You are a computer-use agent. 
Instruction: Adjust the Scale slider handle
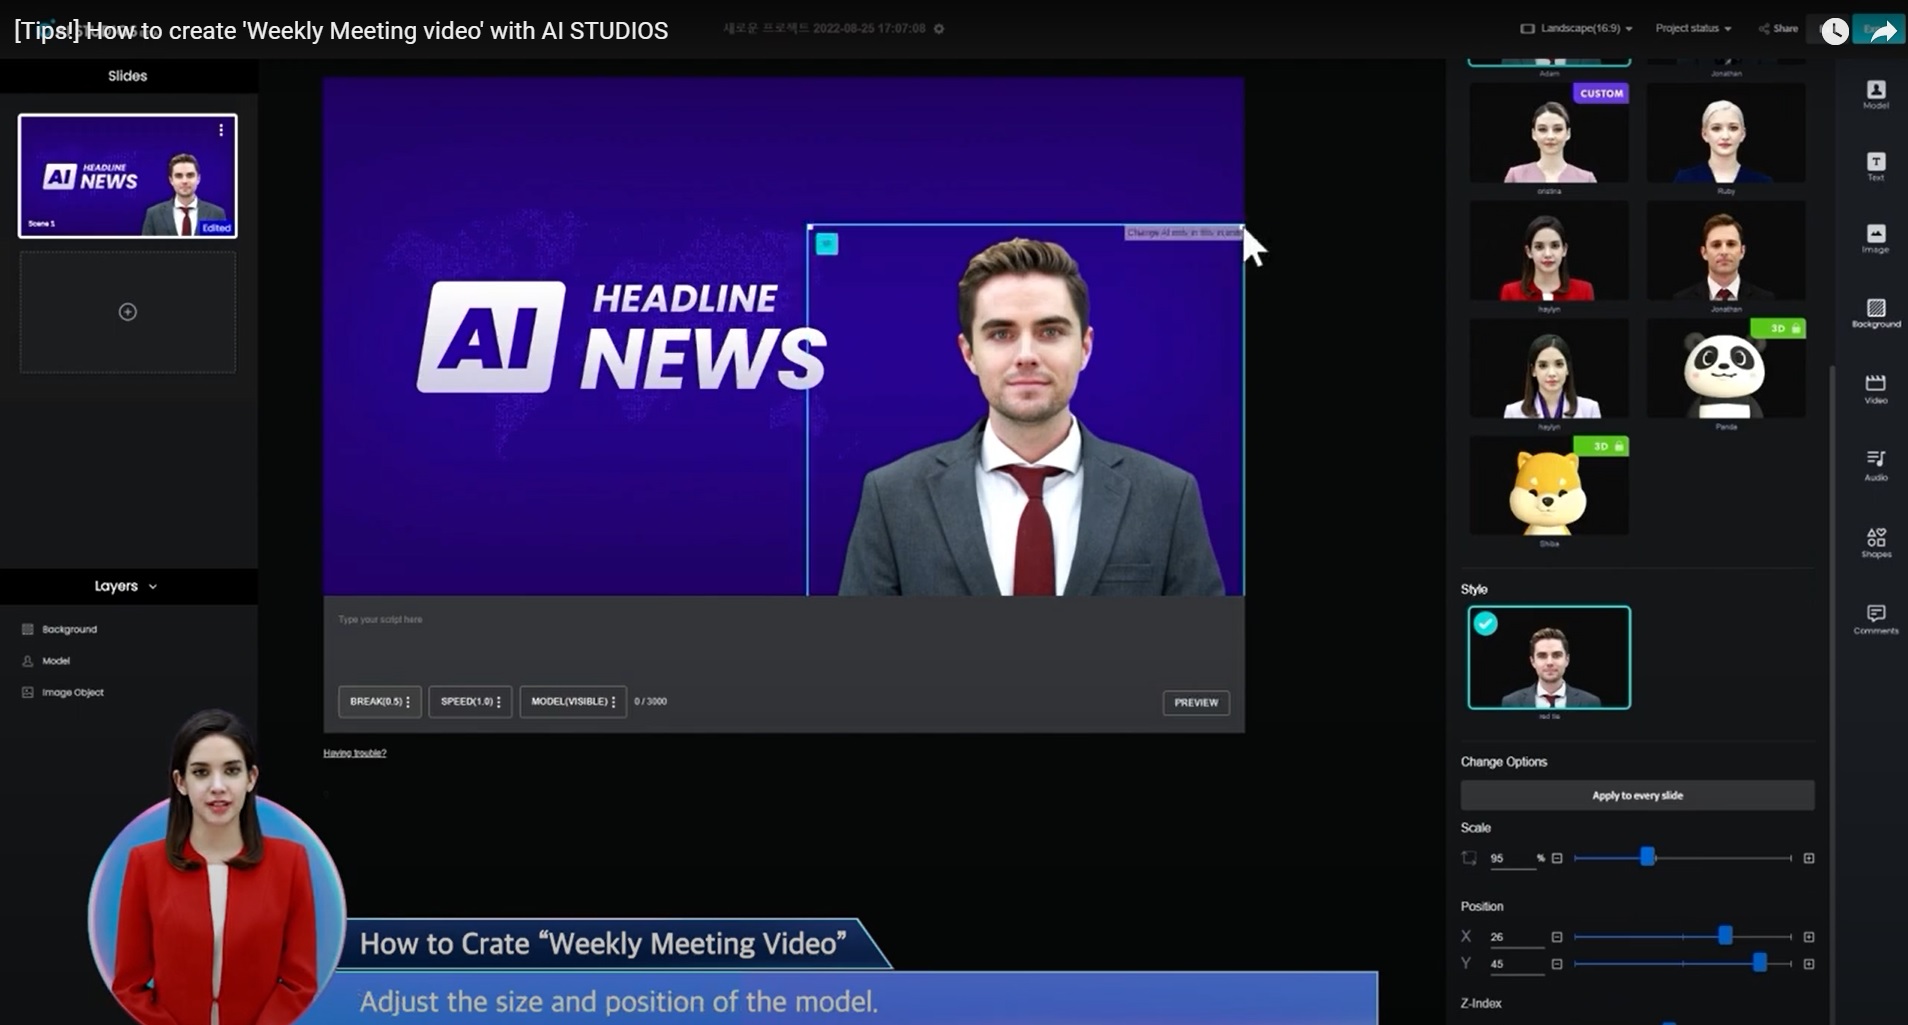click(1648, 857)
